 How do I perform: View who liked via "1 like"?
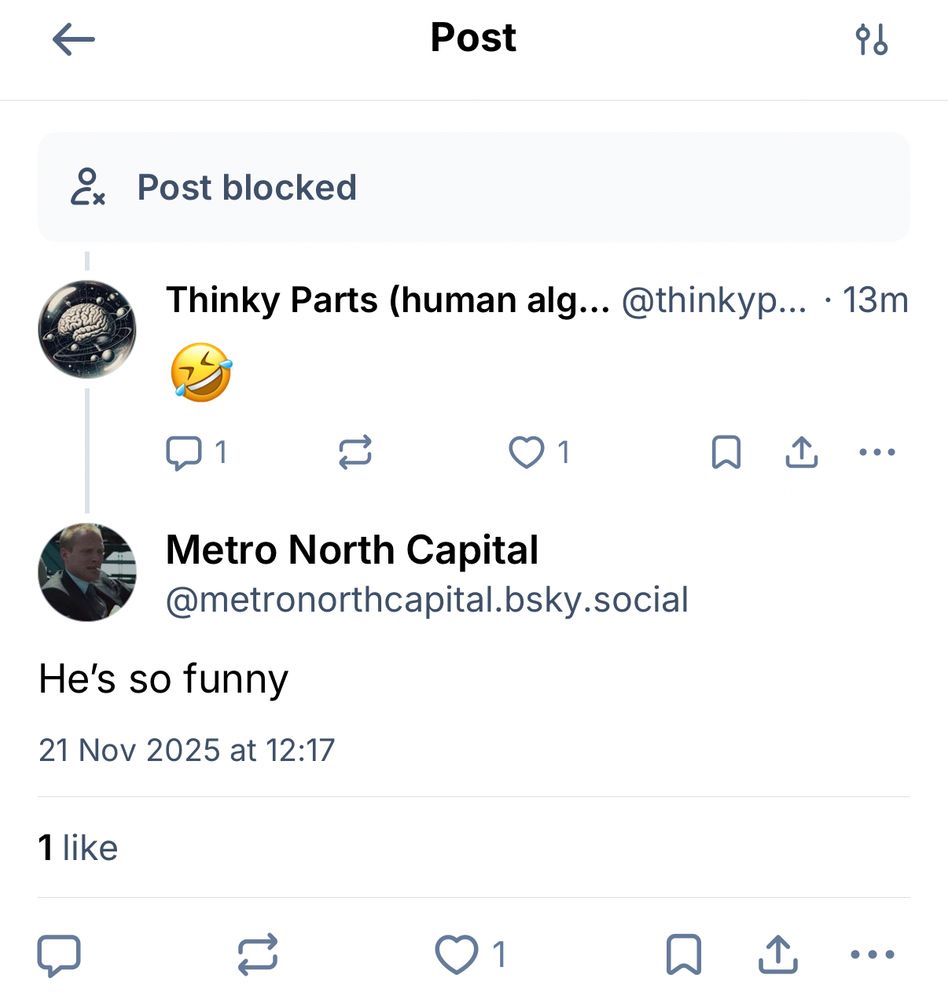78,848
